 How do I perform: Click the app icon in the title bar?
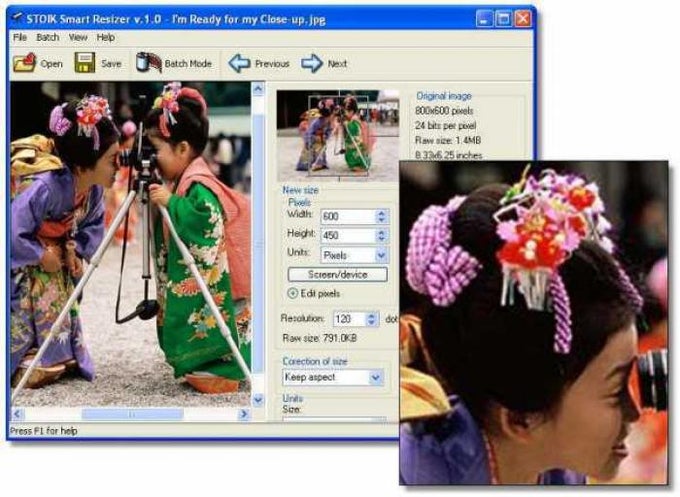17,18
